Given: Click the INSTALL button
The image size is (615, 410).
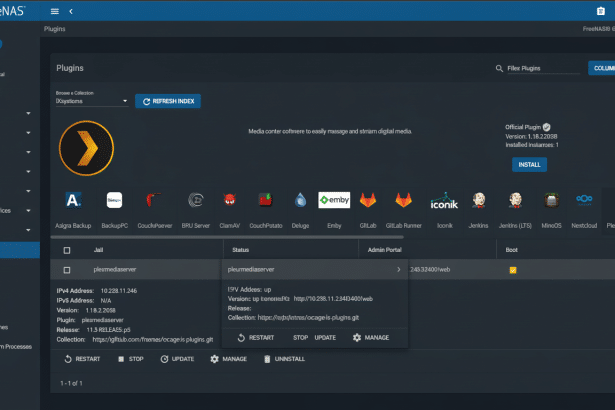Looking at the screenshot, I should click(529, 165).
